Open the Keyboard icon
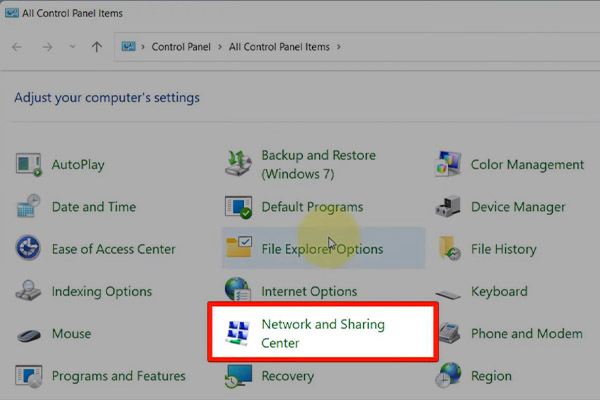Screen dimensions: 600x400 click(x=448, y=295)
